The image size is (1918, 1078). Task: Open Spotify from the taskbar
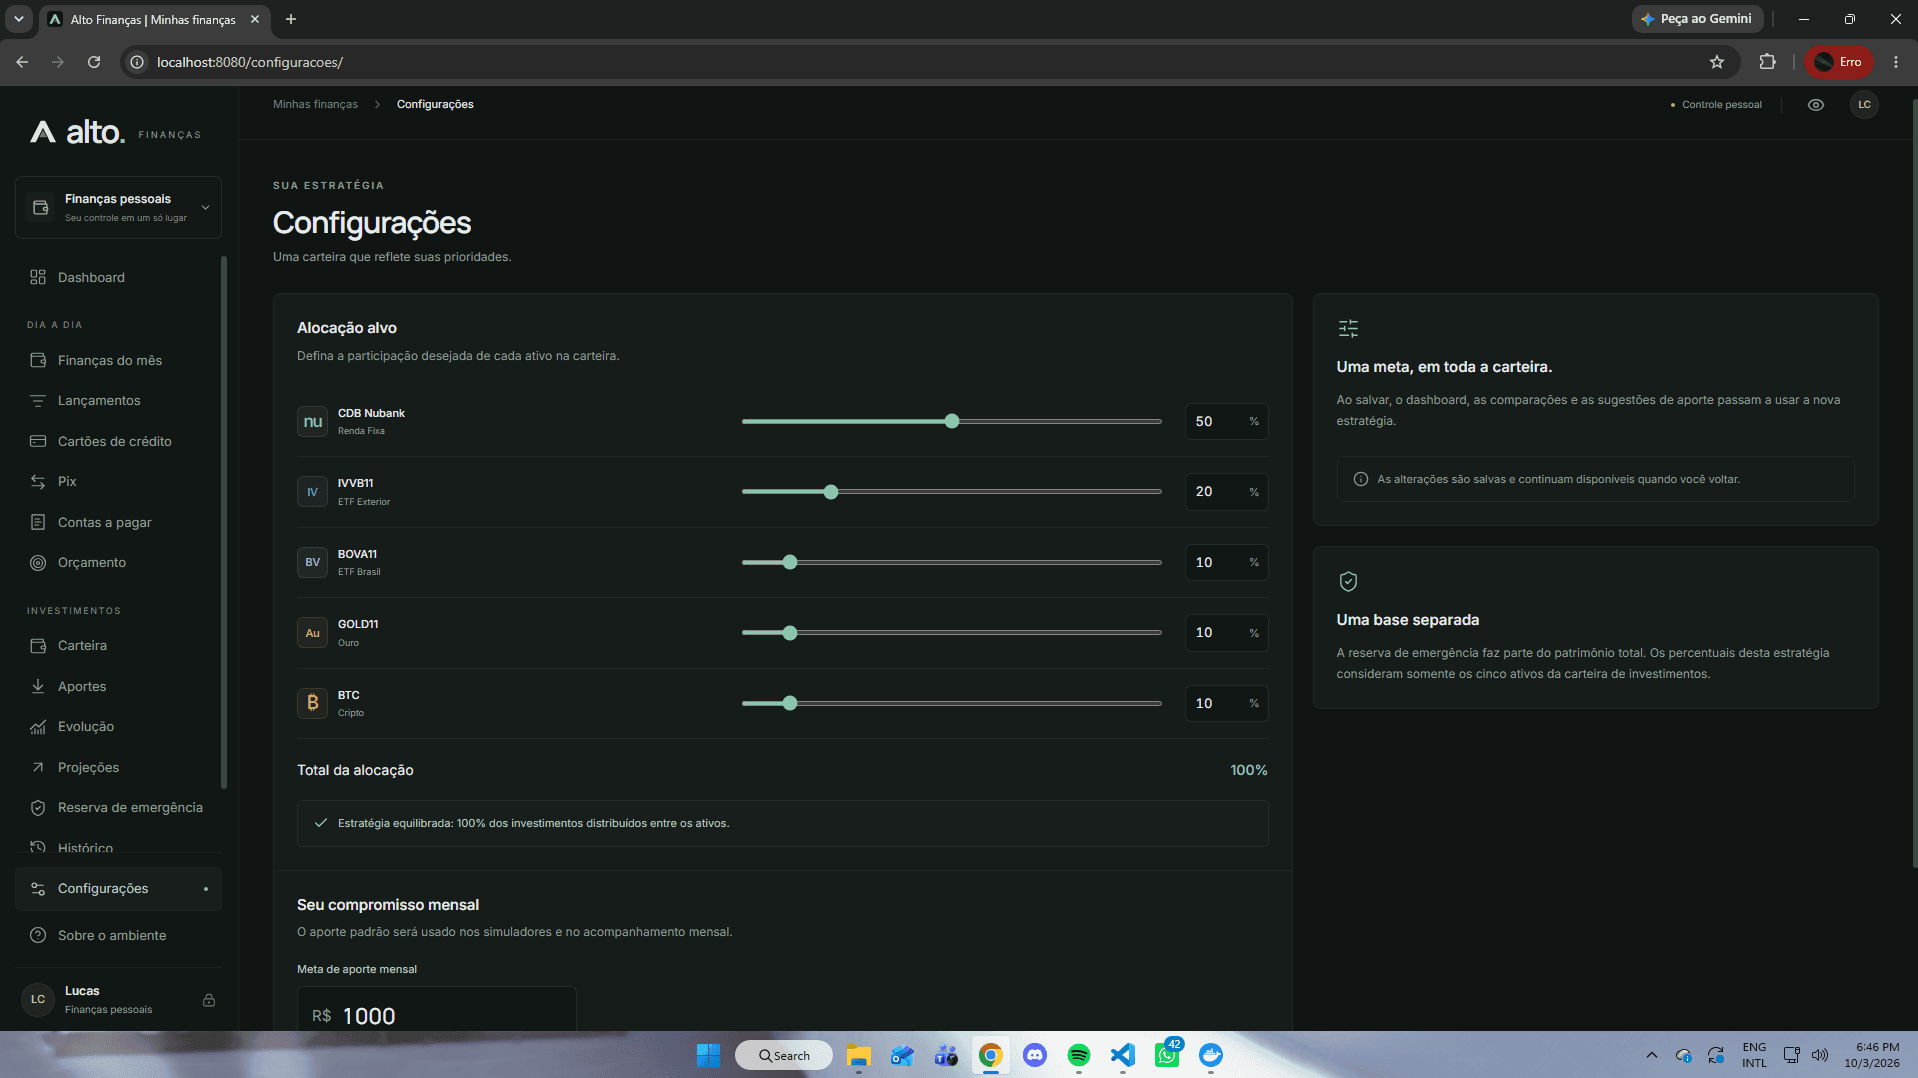[1078, 1055]
